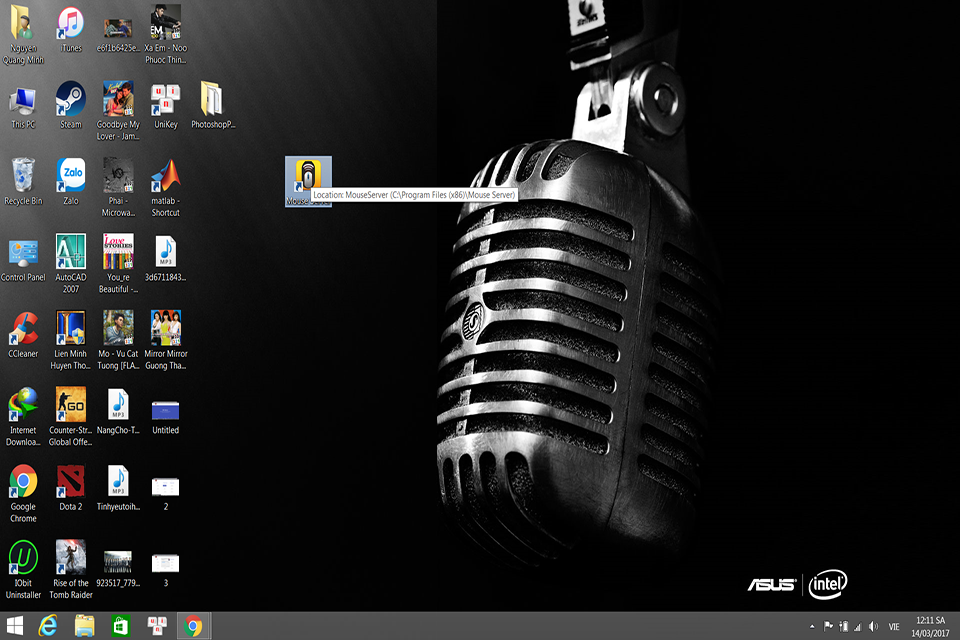The width and height of the screenshot is (960, 640).
Task: Switch the VIE input language indicator
Action: tap(894, 627)
